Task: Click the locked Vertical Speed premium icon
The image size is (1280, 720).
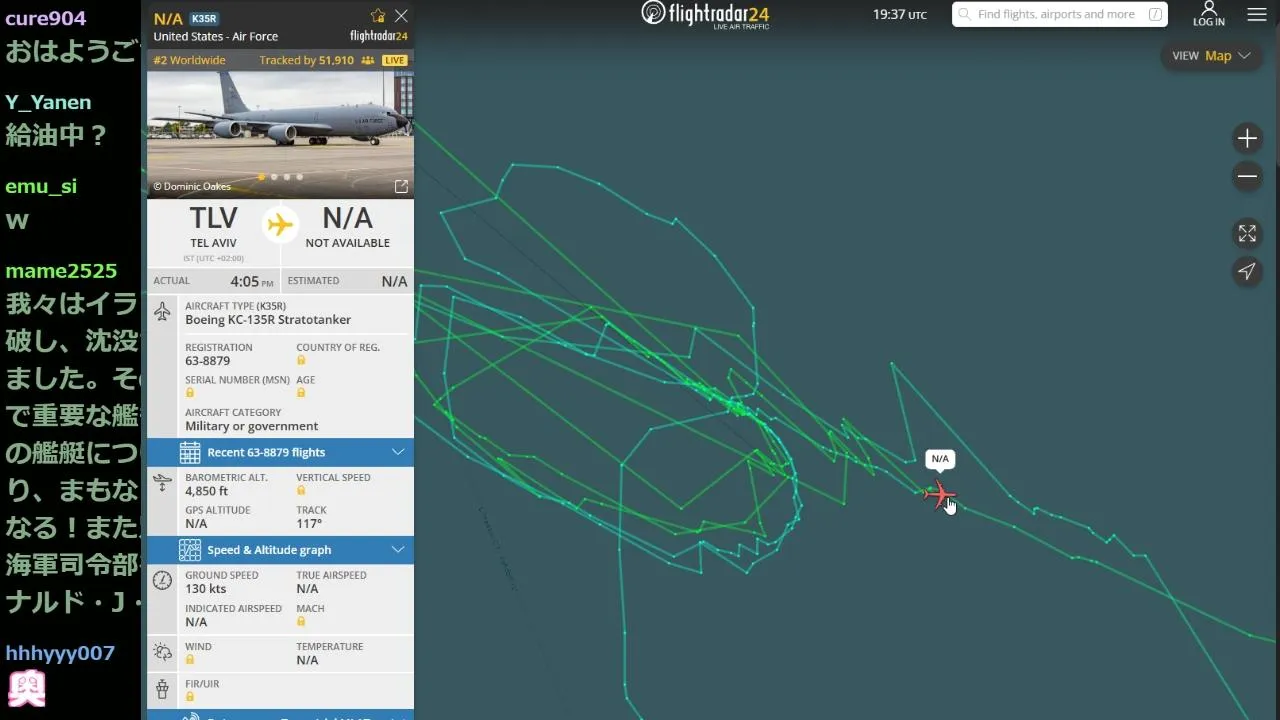Action: pyautogui.click(x=301, y=491)
